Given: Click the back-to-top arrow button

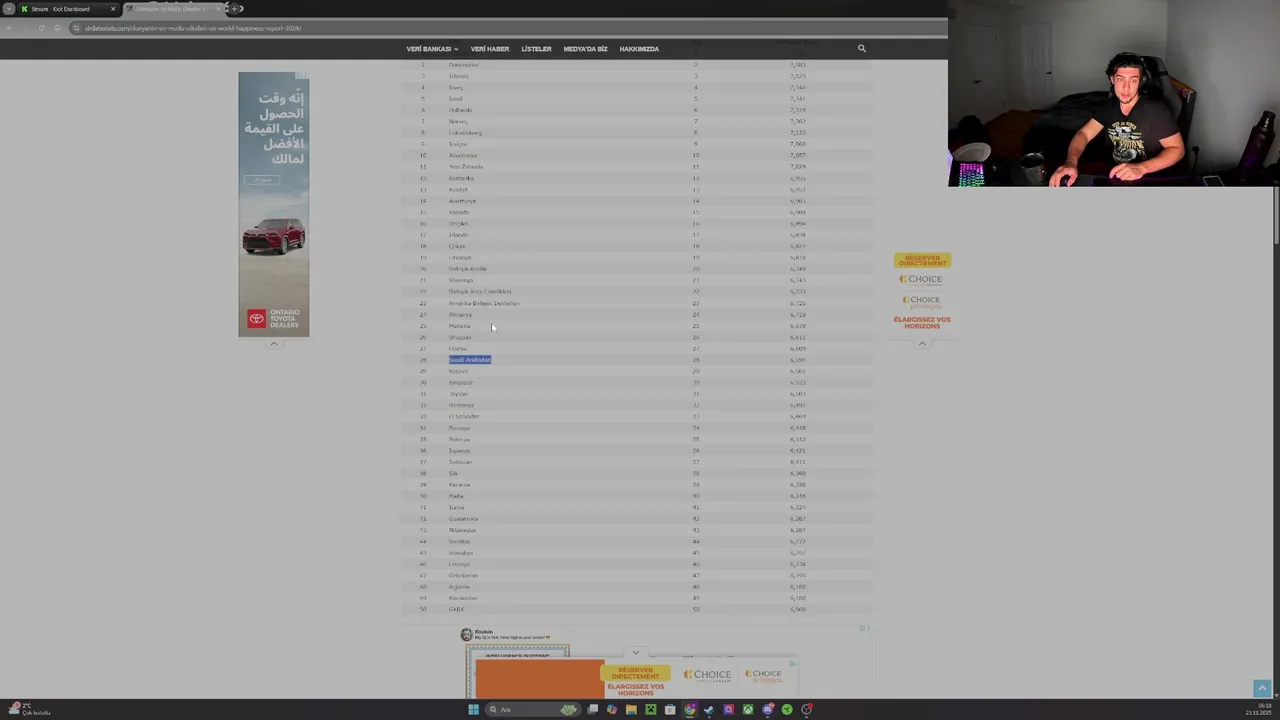Looking at the screenshot, I should [1262, 689].
